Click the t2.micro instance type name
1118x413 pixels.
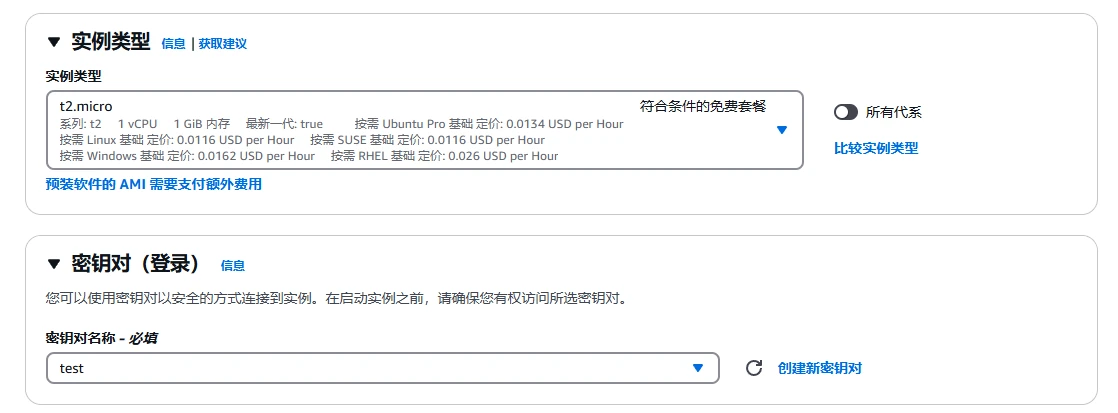click(x=86, y=106)
